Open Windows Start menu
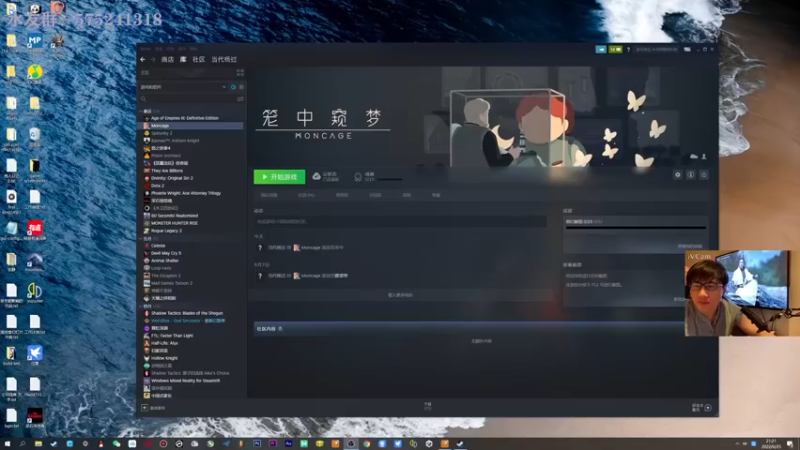This screenshot has height=450, width=800. [7, 444]
